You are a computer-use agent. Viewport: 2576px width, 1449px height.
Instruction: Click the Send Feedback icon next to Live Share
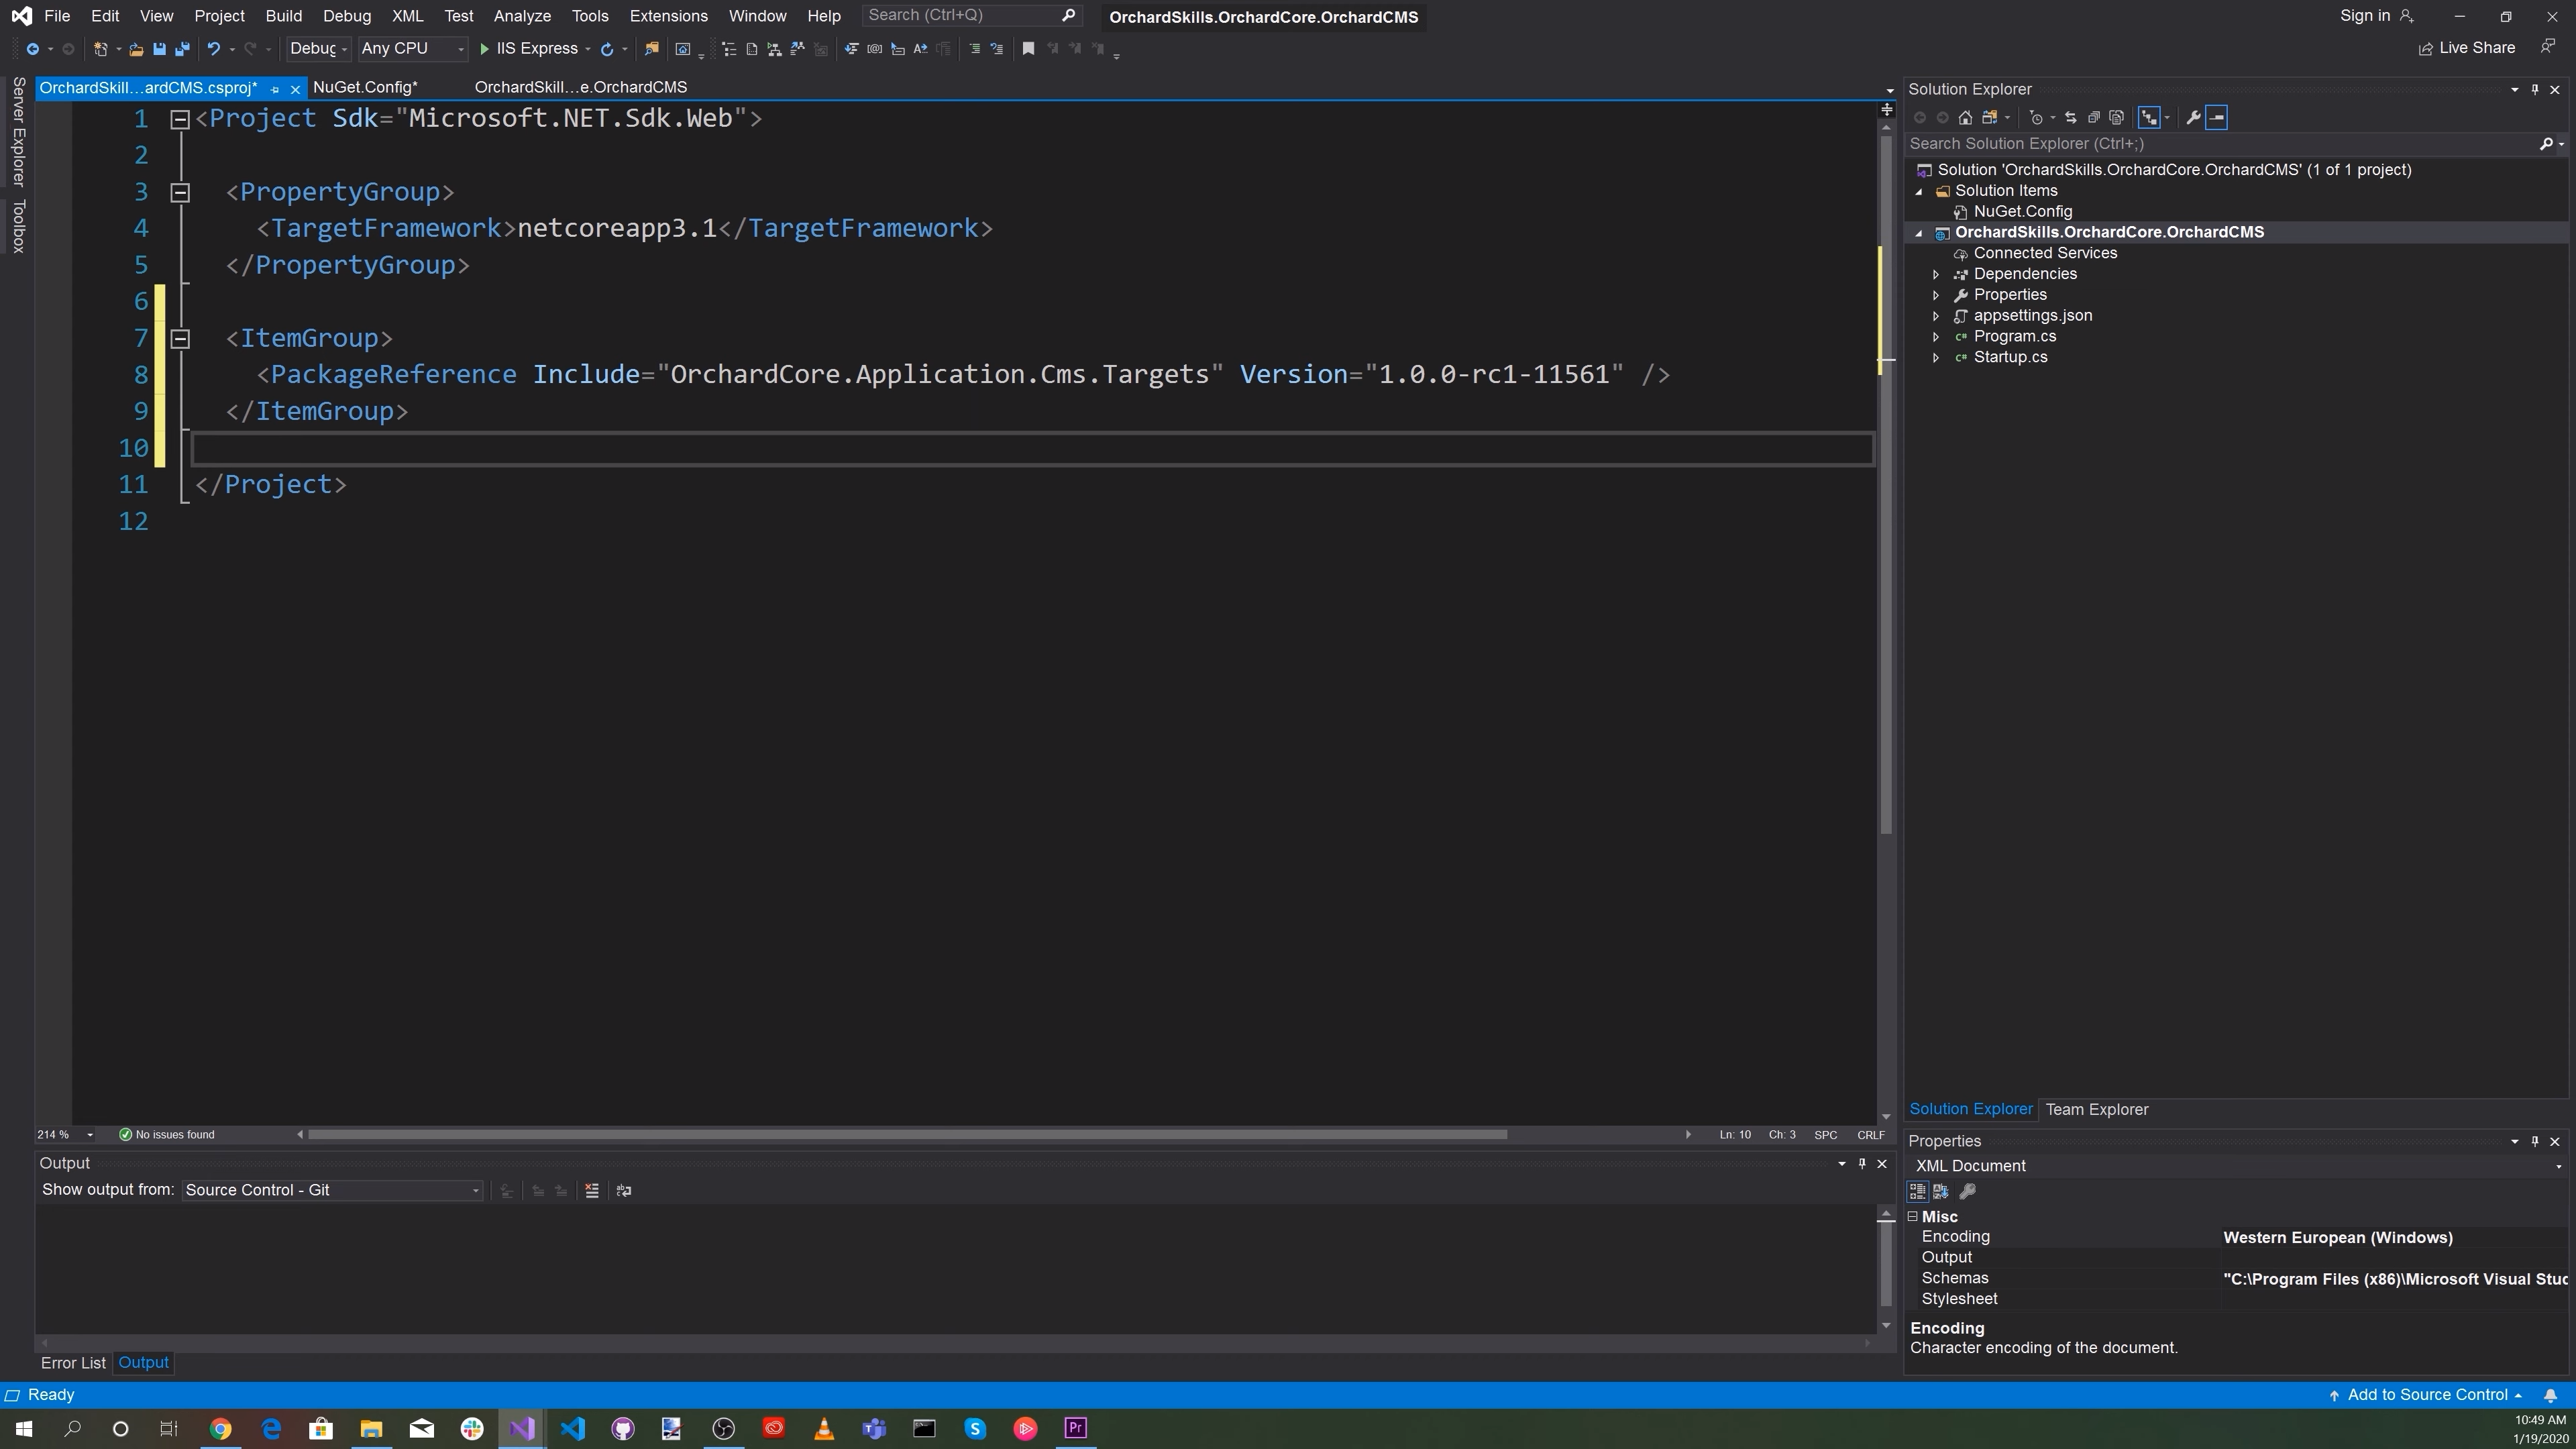(x=2548, y=48)
